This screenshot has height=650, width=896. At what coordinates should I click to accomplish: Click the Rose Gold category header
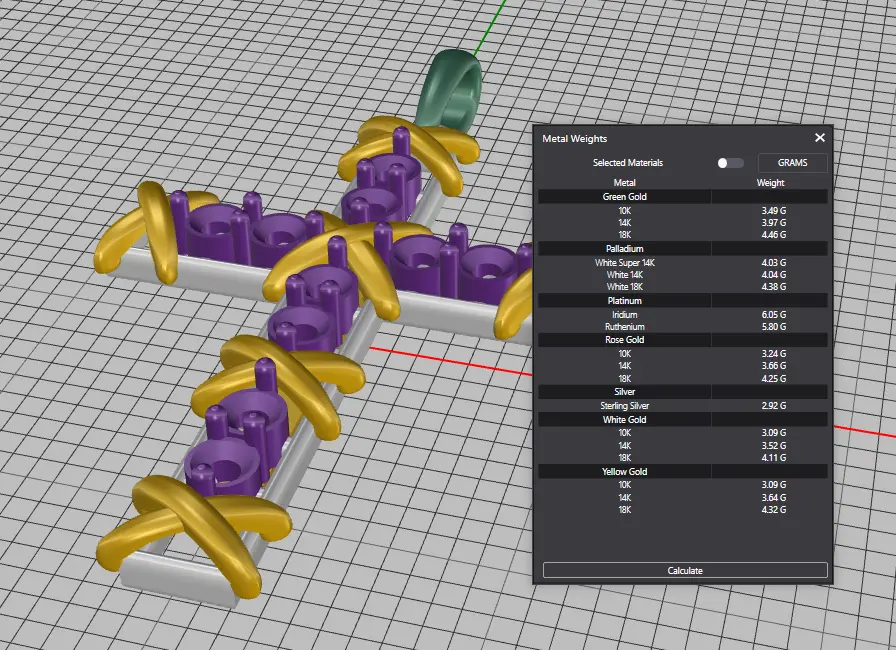click(x=624, y=340)
